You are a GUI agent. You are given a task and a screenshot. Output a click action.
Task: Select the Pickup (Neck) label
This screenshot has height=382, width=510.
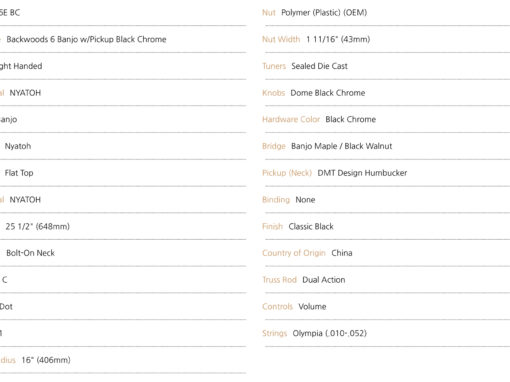287,173
